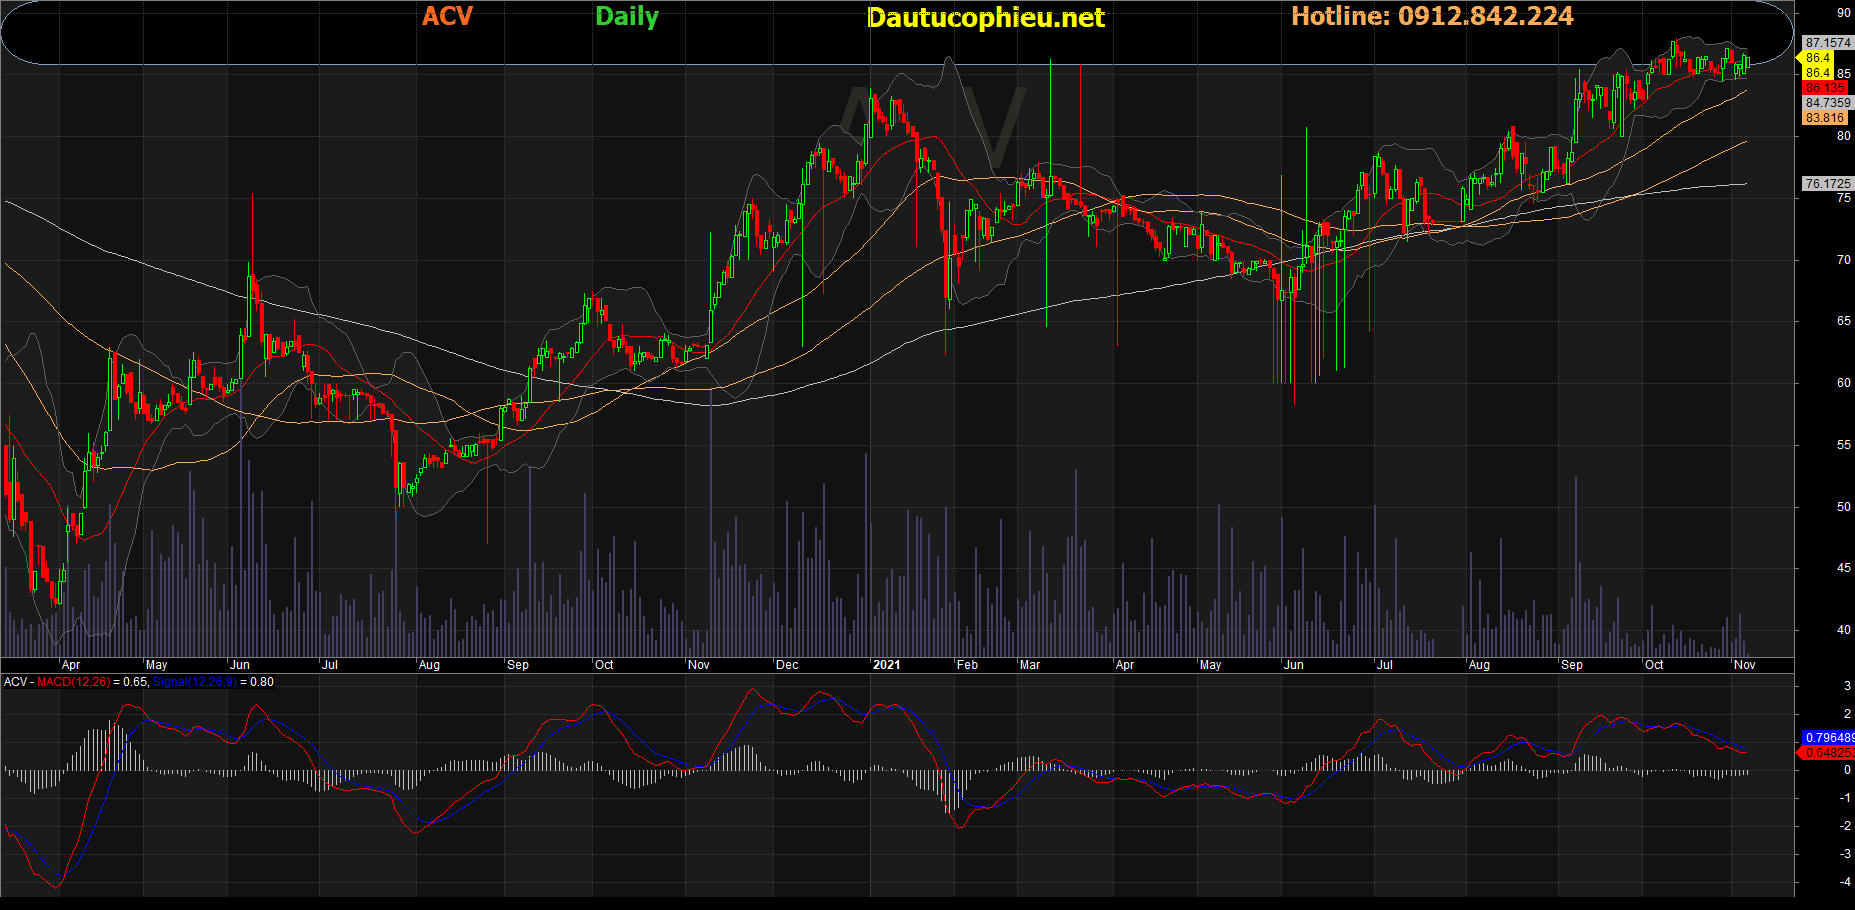Click the -4 level on MACD axis
This screenshot has width=1855, height=910.
(1845, 882)
